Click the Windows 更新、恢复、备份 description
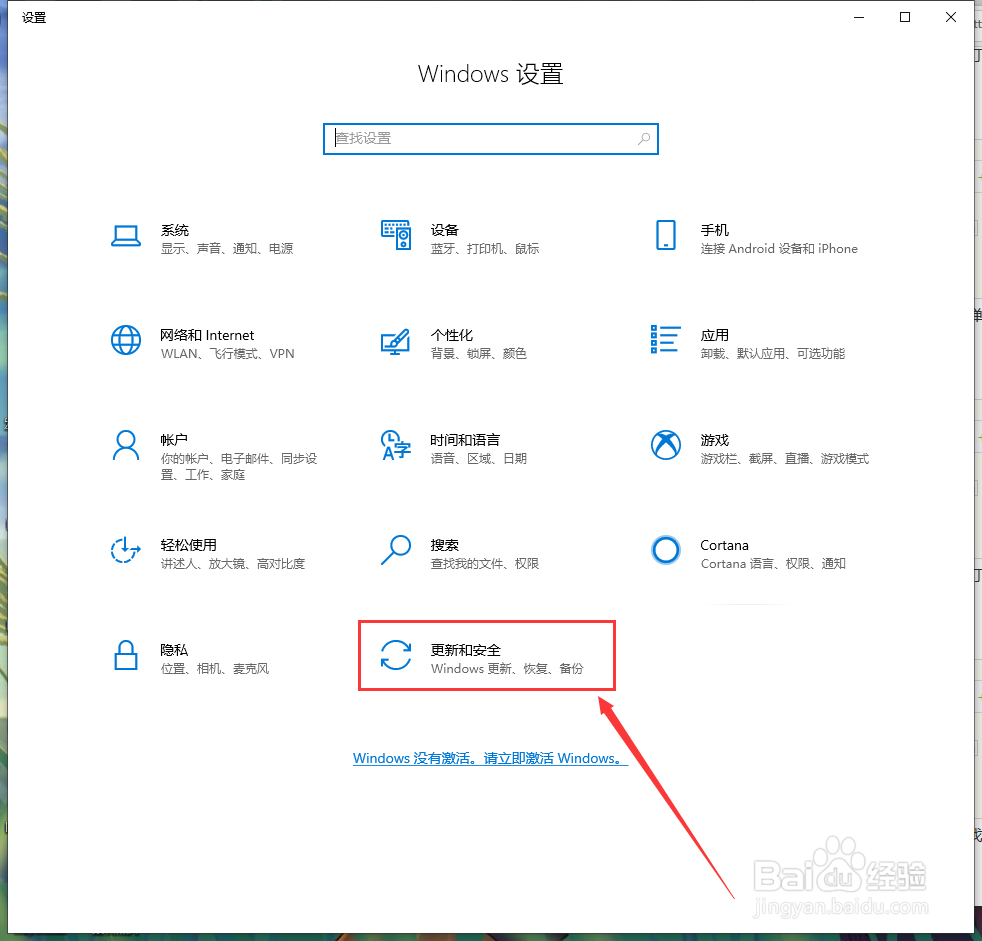The height and width of the screenshot is (941, 982). point(507,669)
